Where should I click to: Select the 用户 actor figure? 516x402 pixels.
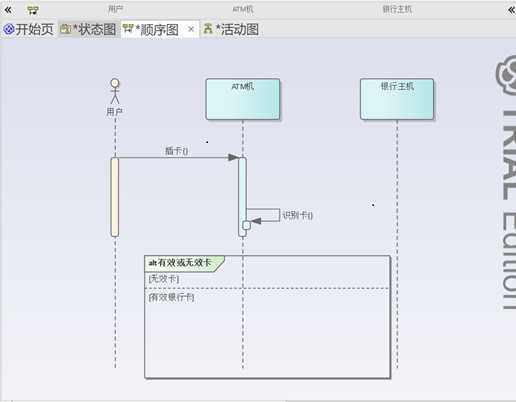point(115,91)
